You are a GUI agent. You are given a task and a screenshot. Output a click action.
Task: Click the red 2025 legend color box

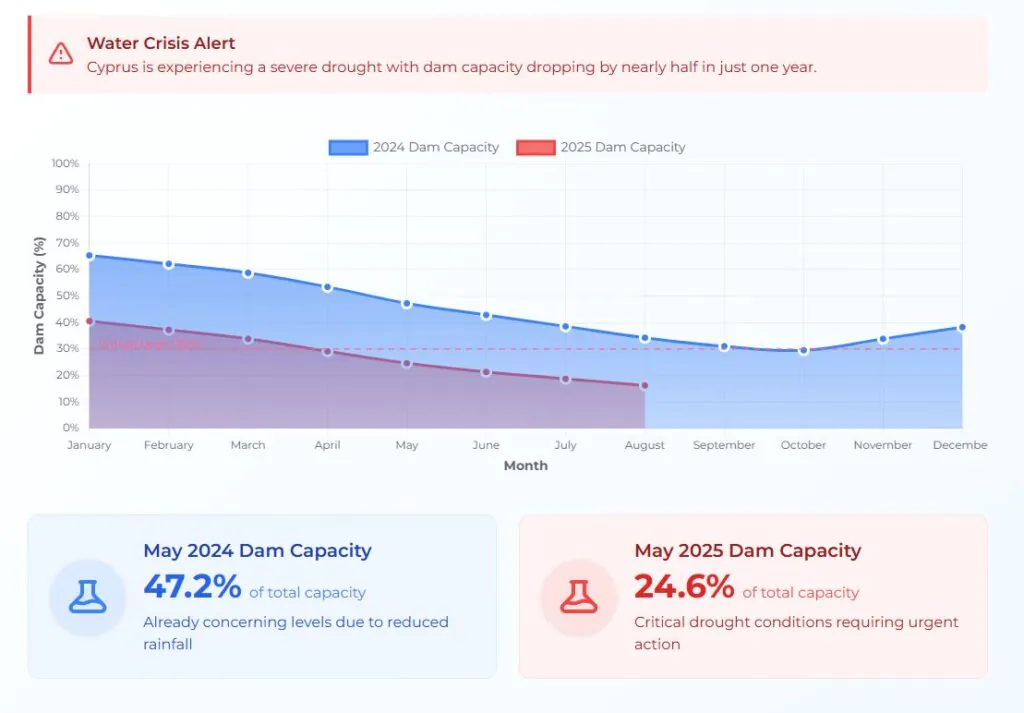[x=535, y=147]
